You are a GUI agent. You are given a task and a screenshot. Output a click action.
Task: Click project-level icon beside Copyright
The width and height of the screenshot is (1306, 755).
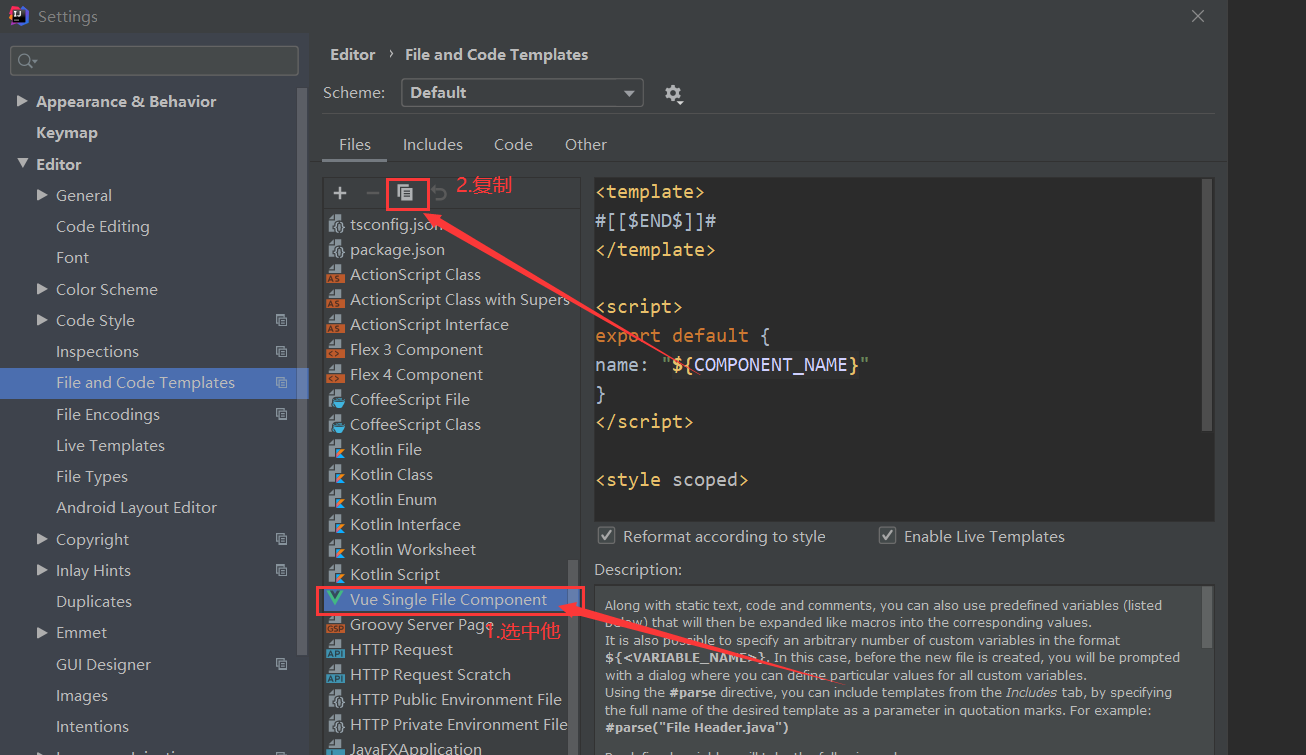281,539
